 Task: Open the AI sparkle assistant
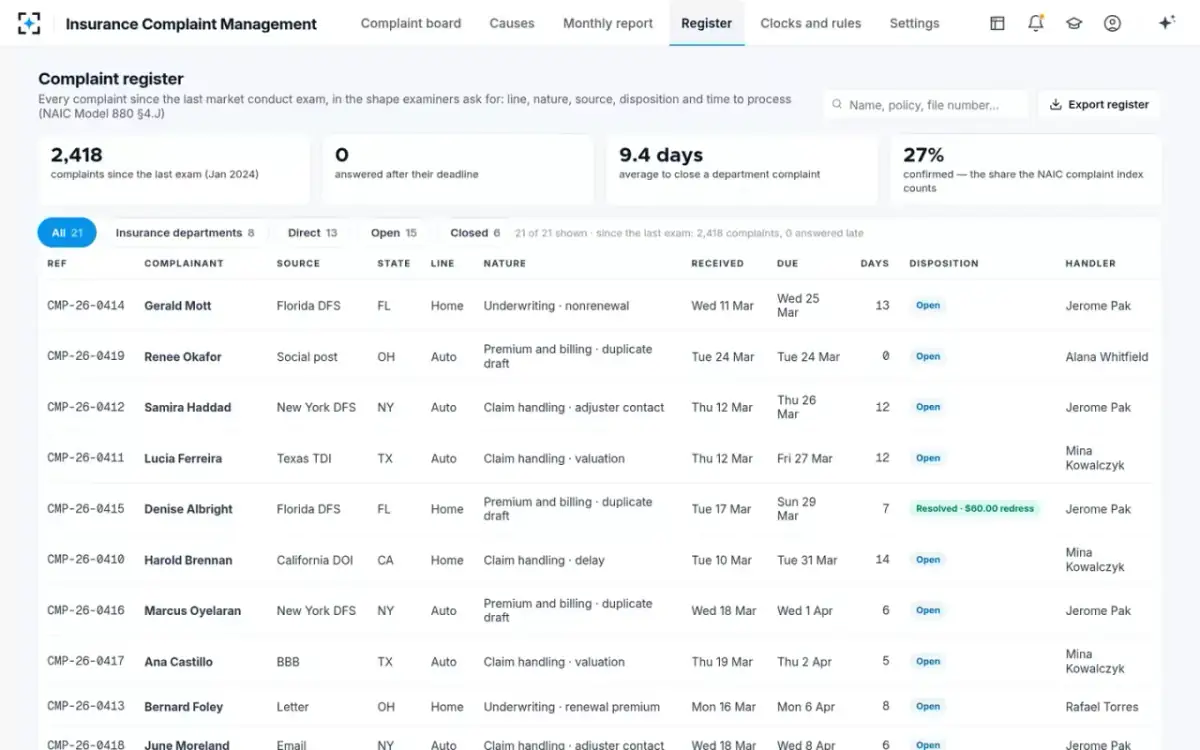pyautogui.click(x=1166, y=23)
